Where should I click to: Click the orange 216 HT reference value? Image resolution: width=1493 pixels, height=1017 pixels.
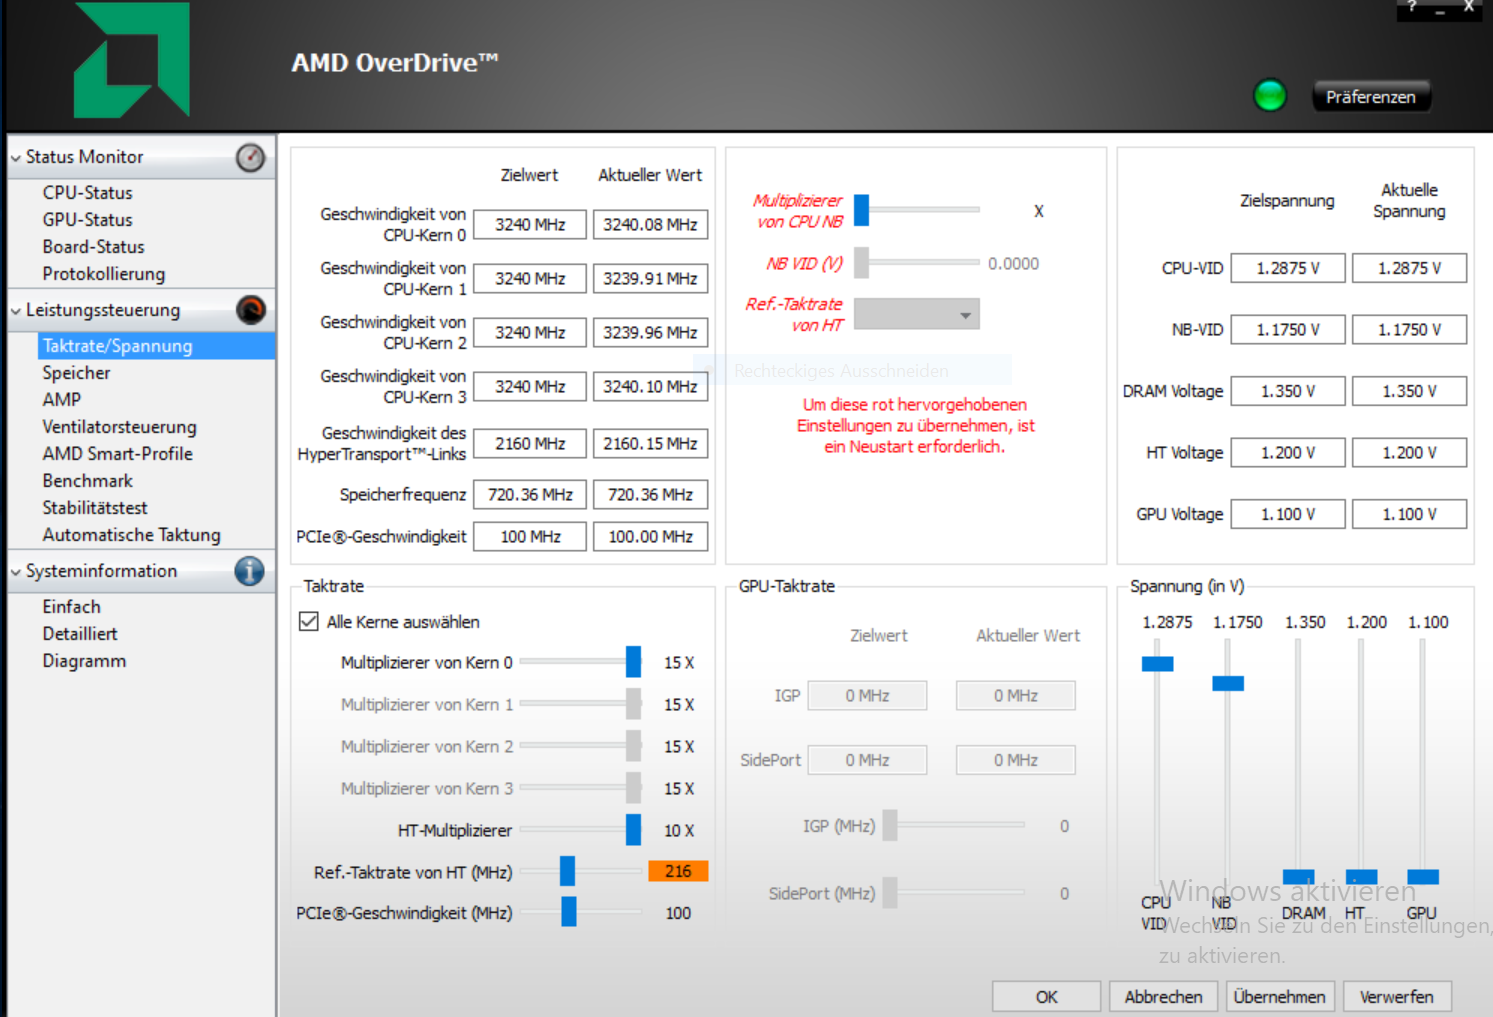(x=678, y=871)
